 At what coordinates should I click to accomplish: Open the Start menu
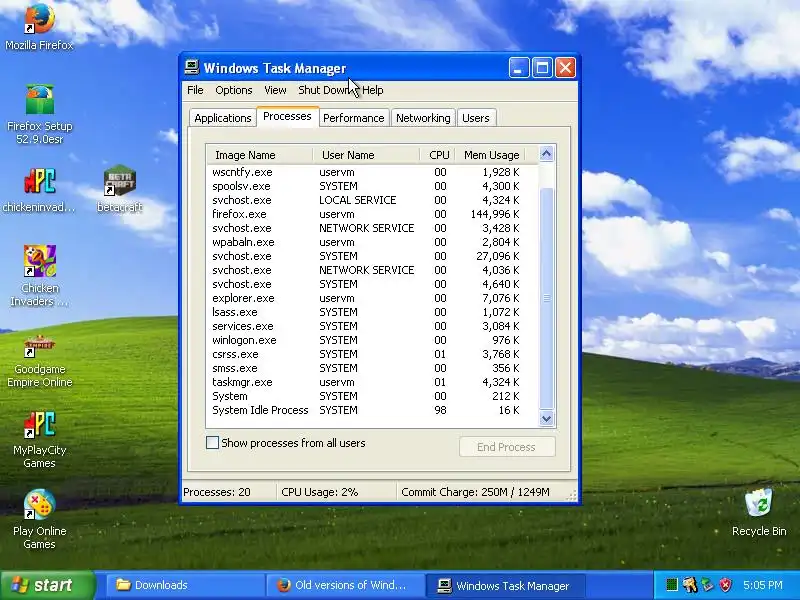pos(48,585)
